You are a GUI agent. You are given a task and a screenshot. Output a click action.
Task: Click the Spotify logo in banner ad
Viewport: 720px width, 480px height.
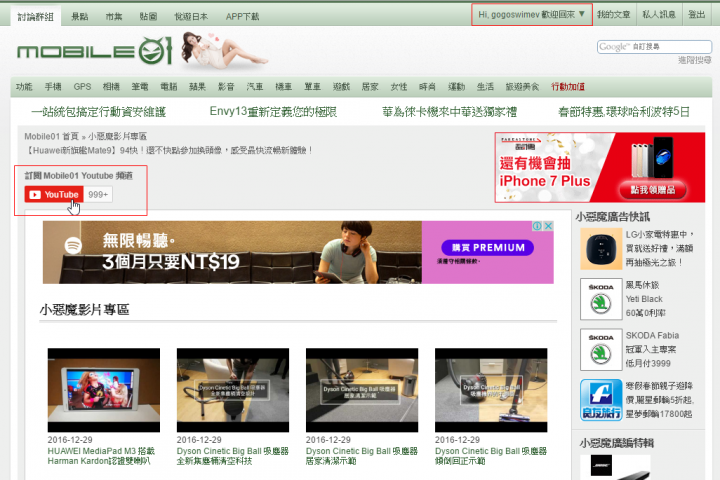(73, 245)
